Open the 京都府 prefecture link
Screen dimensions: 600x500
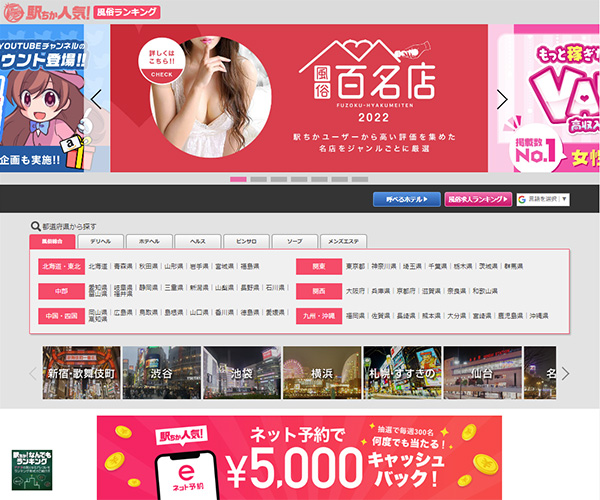click(406, 291)
